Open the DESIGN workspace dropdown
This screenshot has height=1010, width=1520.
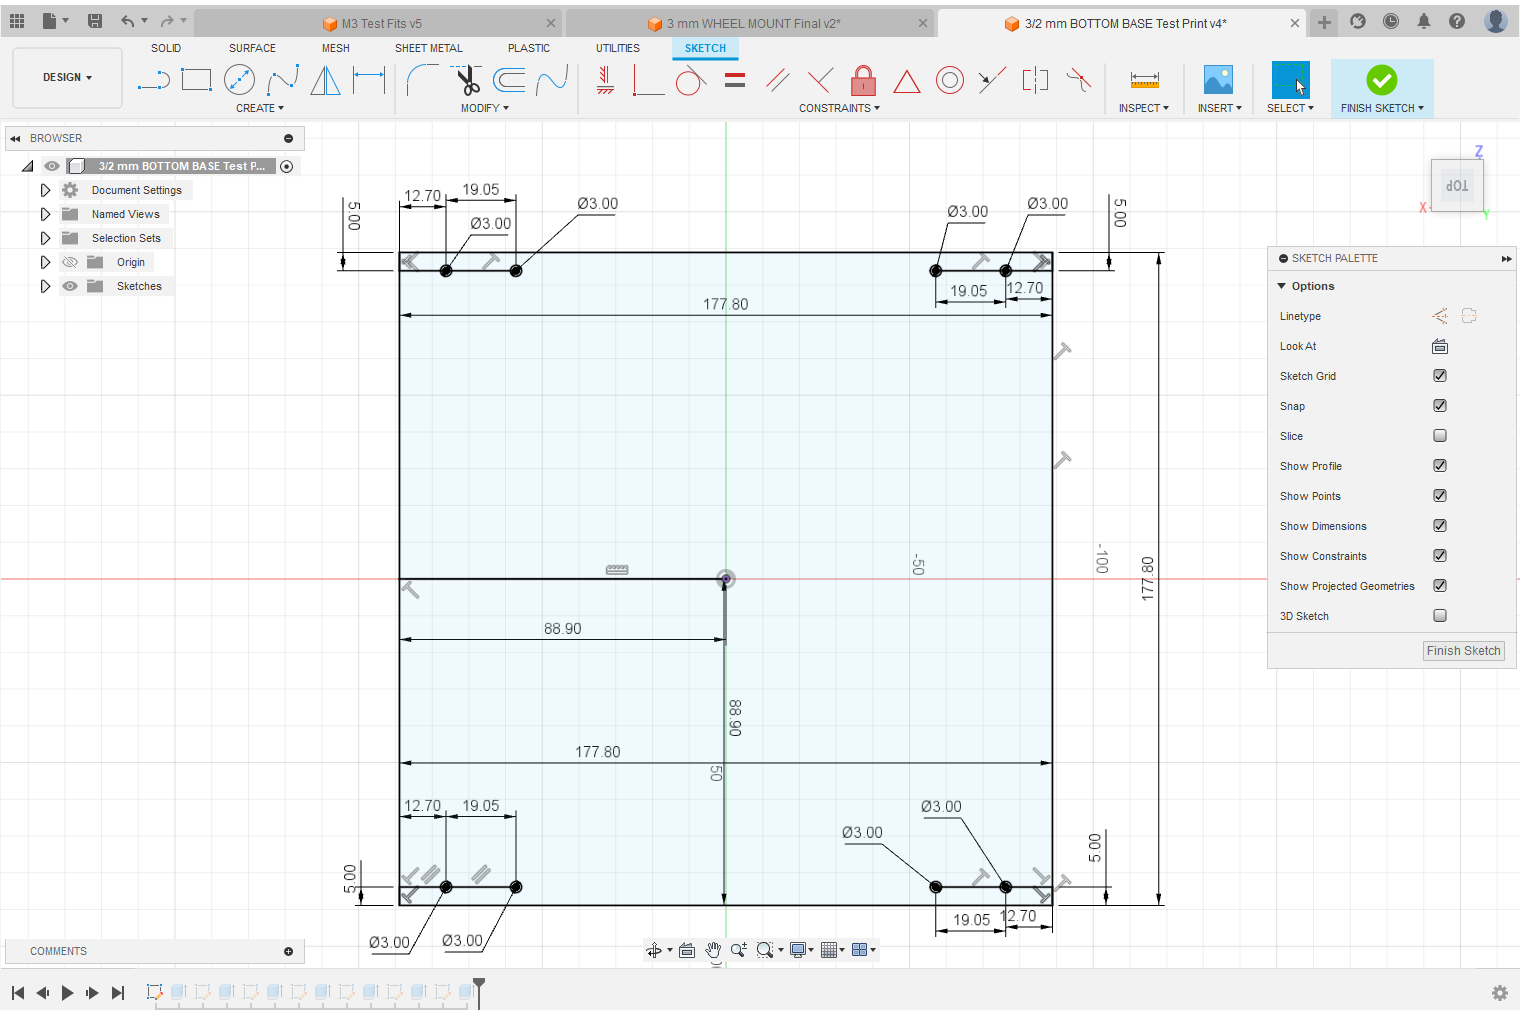tap(67, 78)
